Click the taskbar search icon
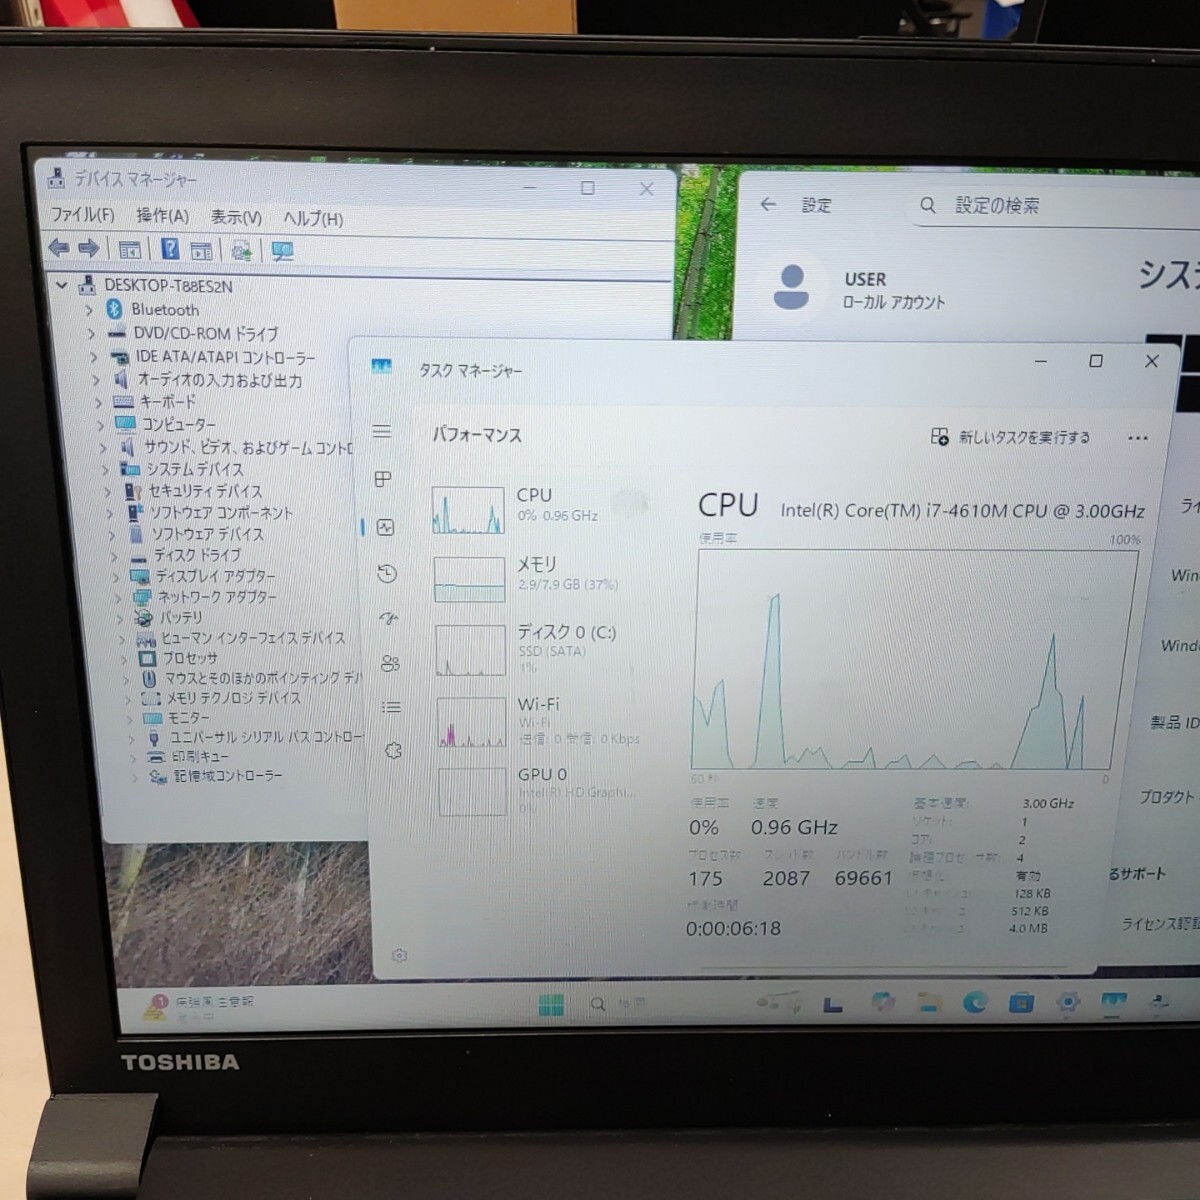1200x1200 pixels. point(598,1003)
